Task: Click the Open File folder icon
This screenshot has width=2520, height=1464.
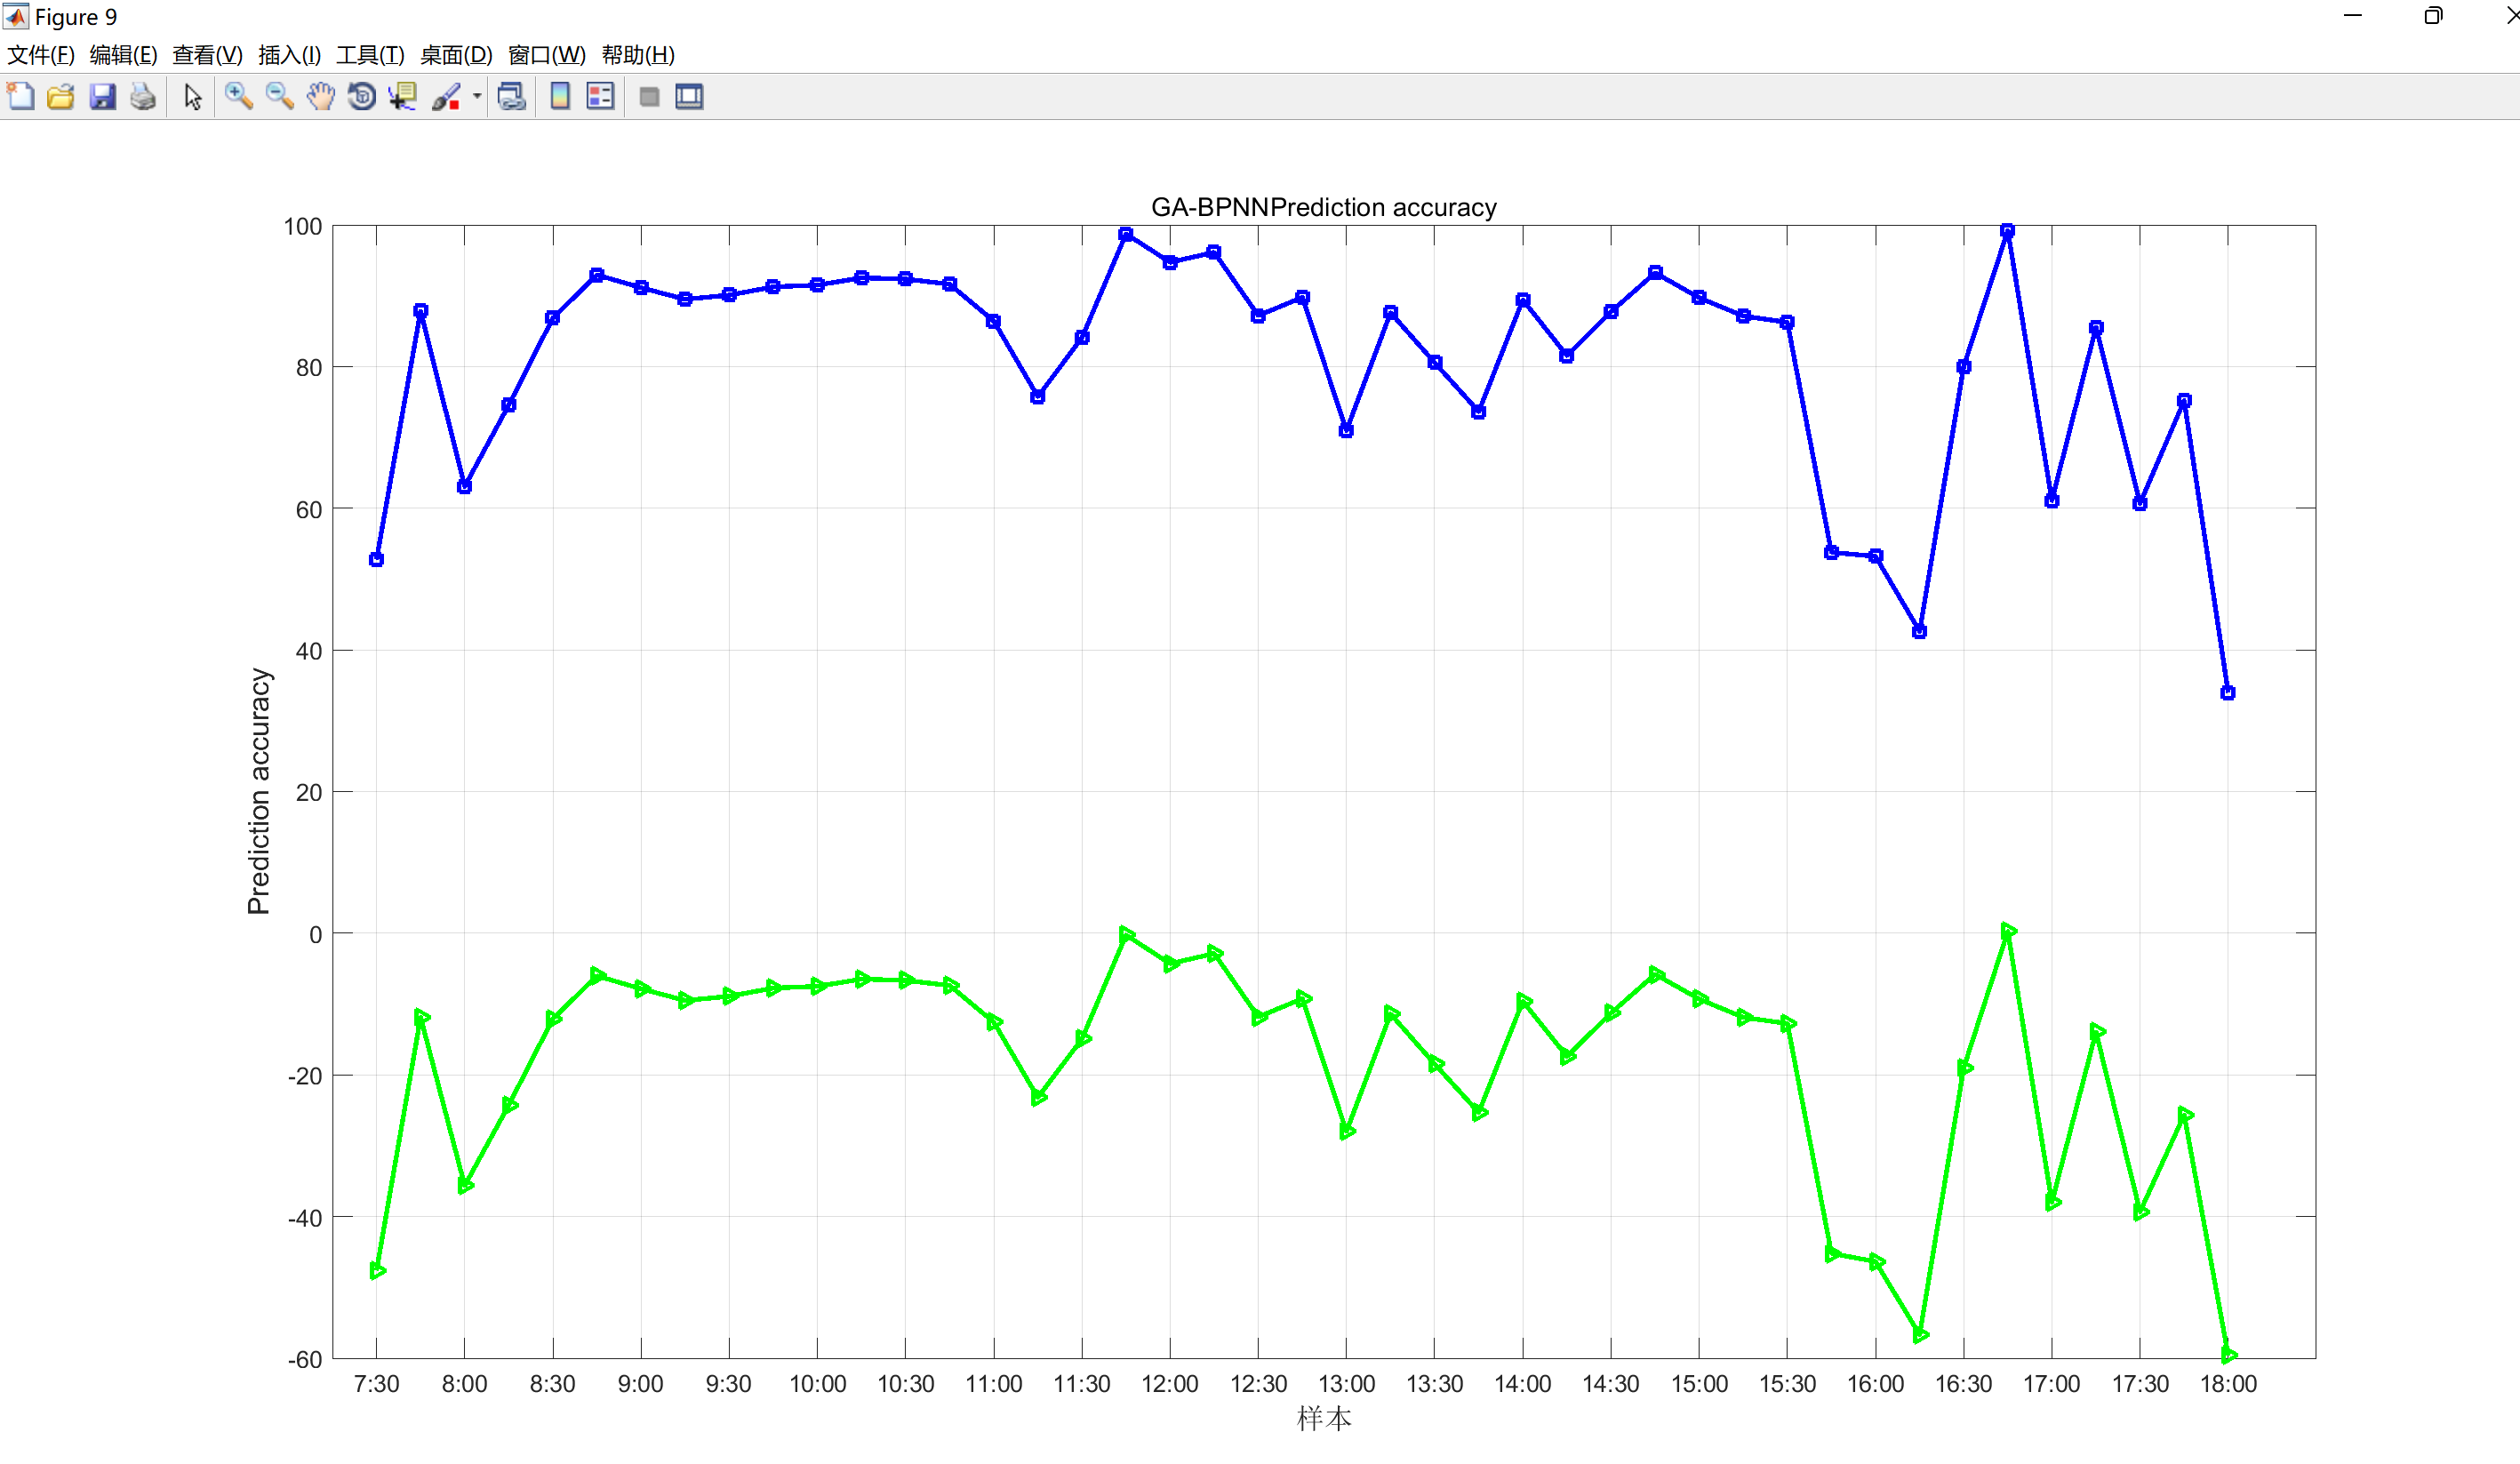Action: tap(61, 97)
